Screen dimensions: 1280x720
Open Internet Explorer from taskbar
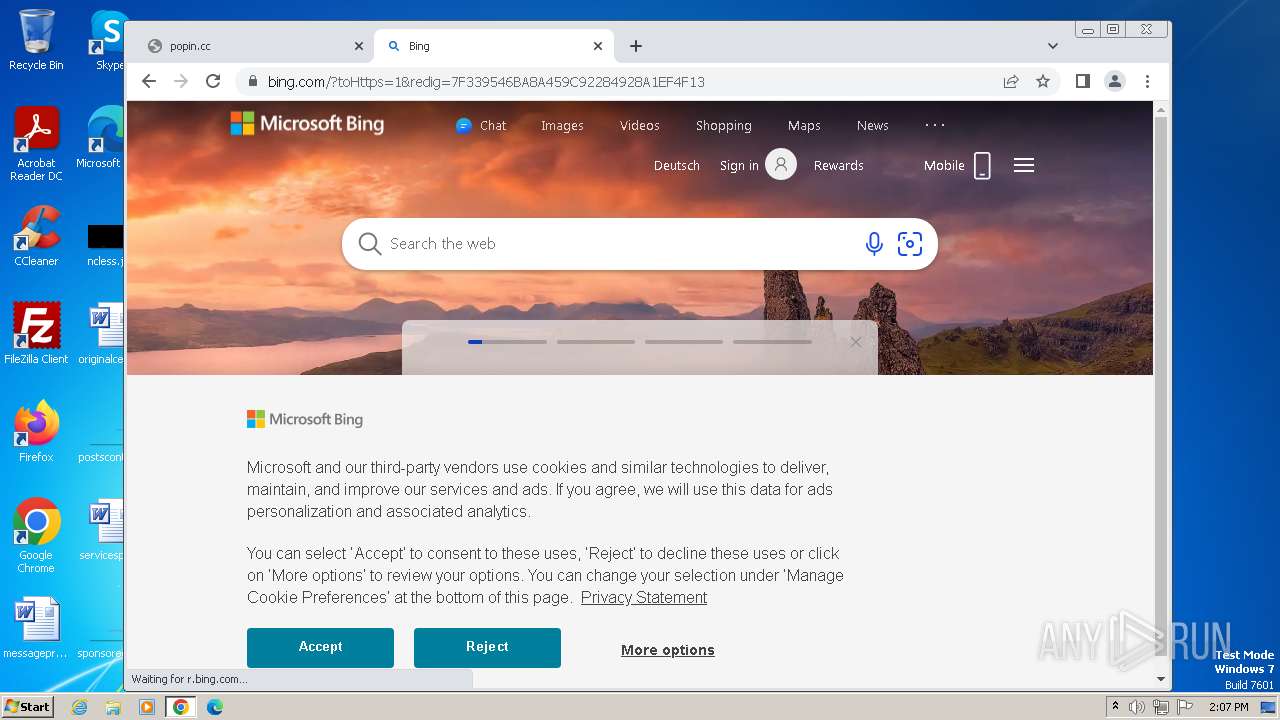click(x=79, y=707)
